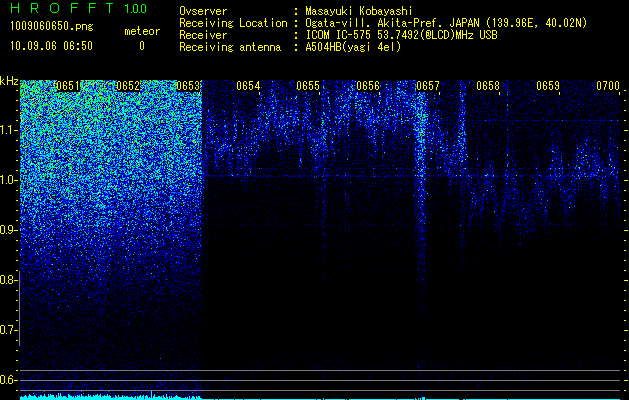Select the file name 1009060650.png

[51, 26]
